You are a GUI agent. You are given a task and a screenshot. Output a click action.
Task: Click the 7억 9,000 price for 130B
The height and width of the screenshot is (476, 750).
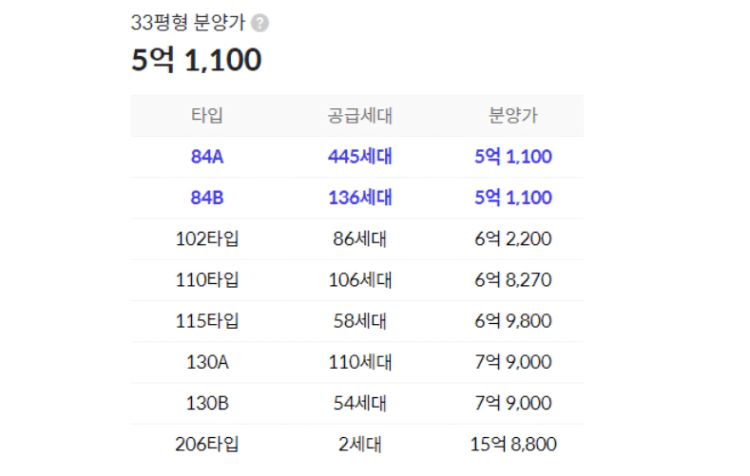[x=513, y=403]
